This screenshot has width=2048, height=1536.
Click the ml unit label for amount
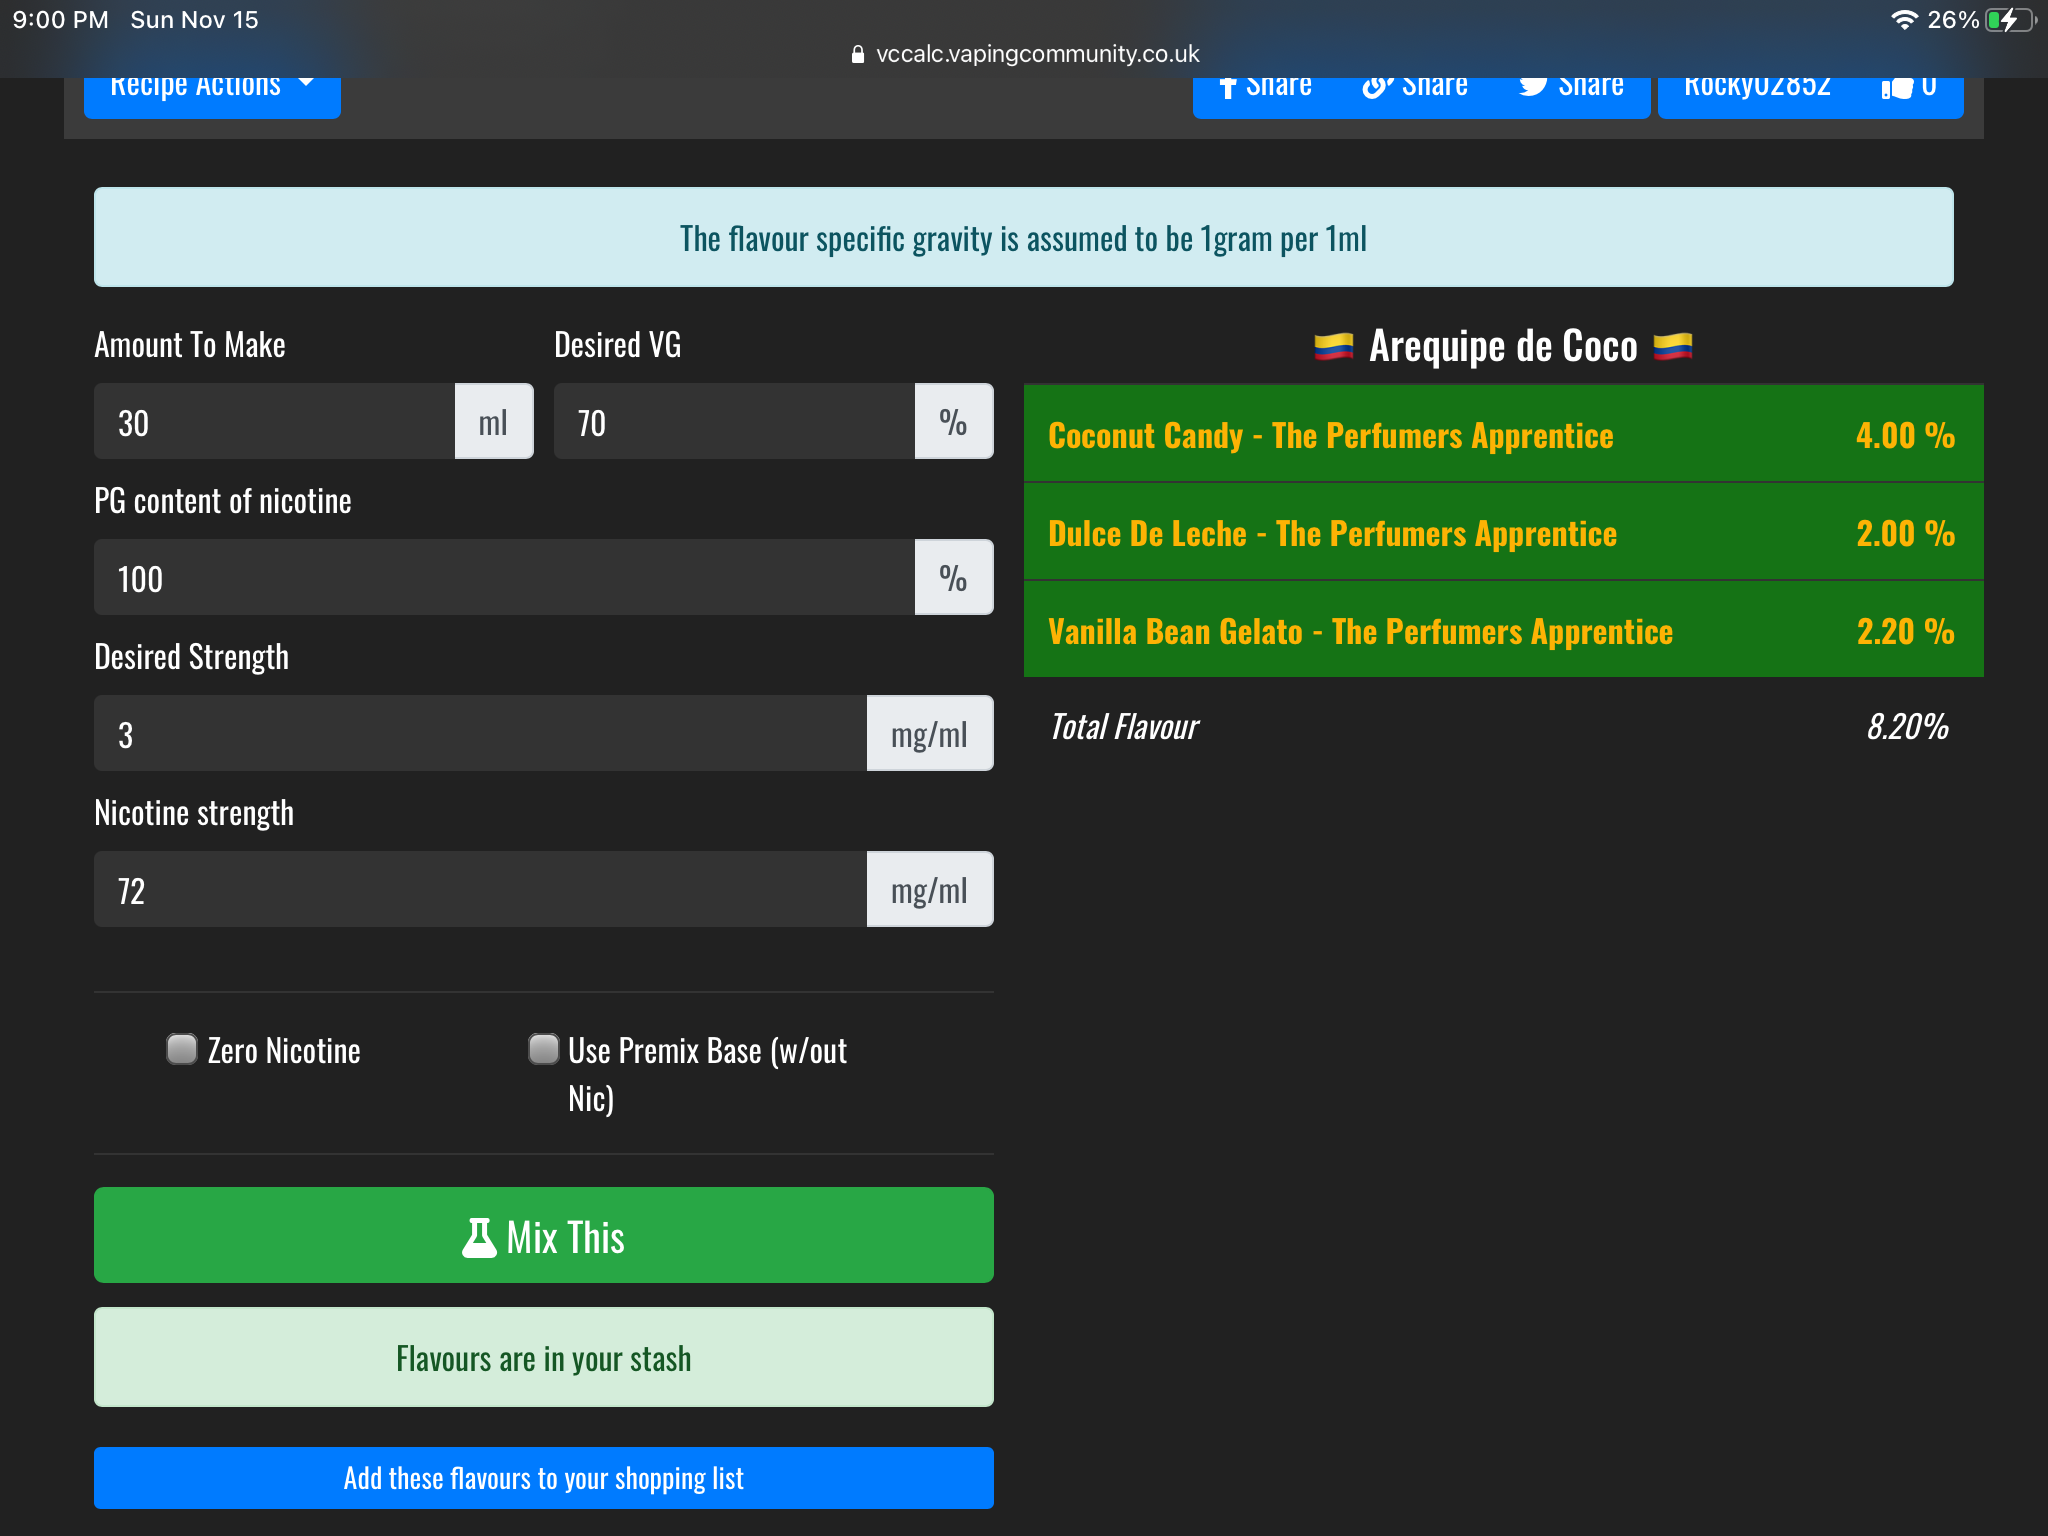click(494, 422)
